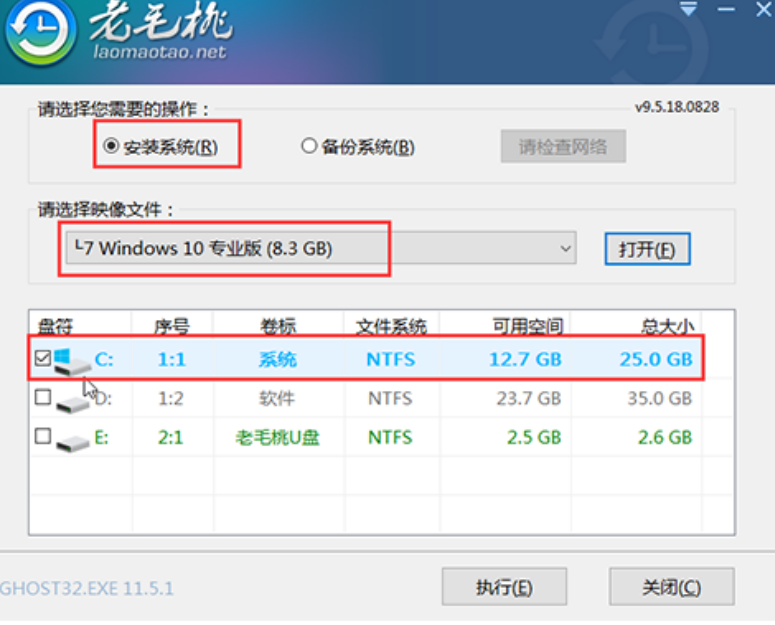775x625 pixels.
Task: Click the 请检查网络 button
Action: (563, 146)
